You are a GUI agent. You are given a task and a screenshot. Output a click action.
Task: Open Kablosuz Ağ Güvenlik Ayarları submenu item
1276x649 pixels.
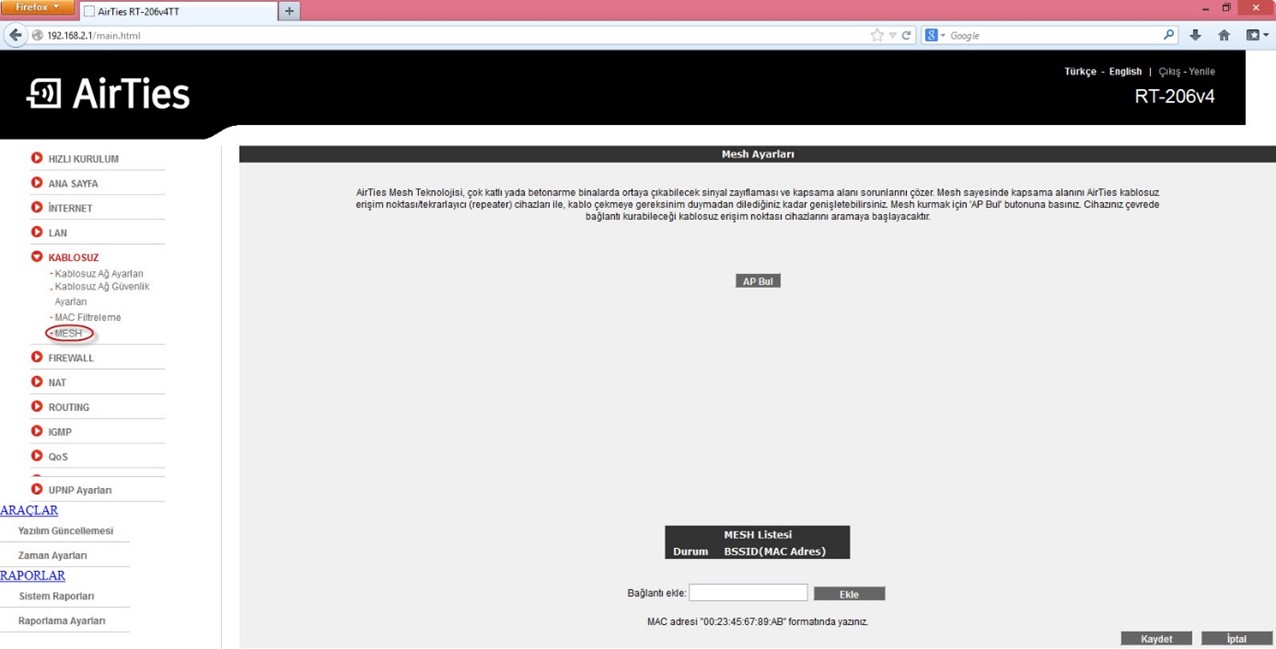[102, 294]
